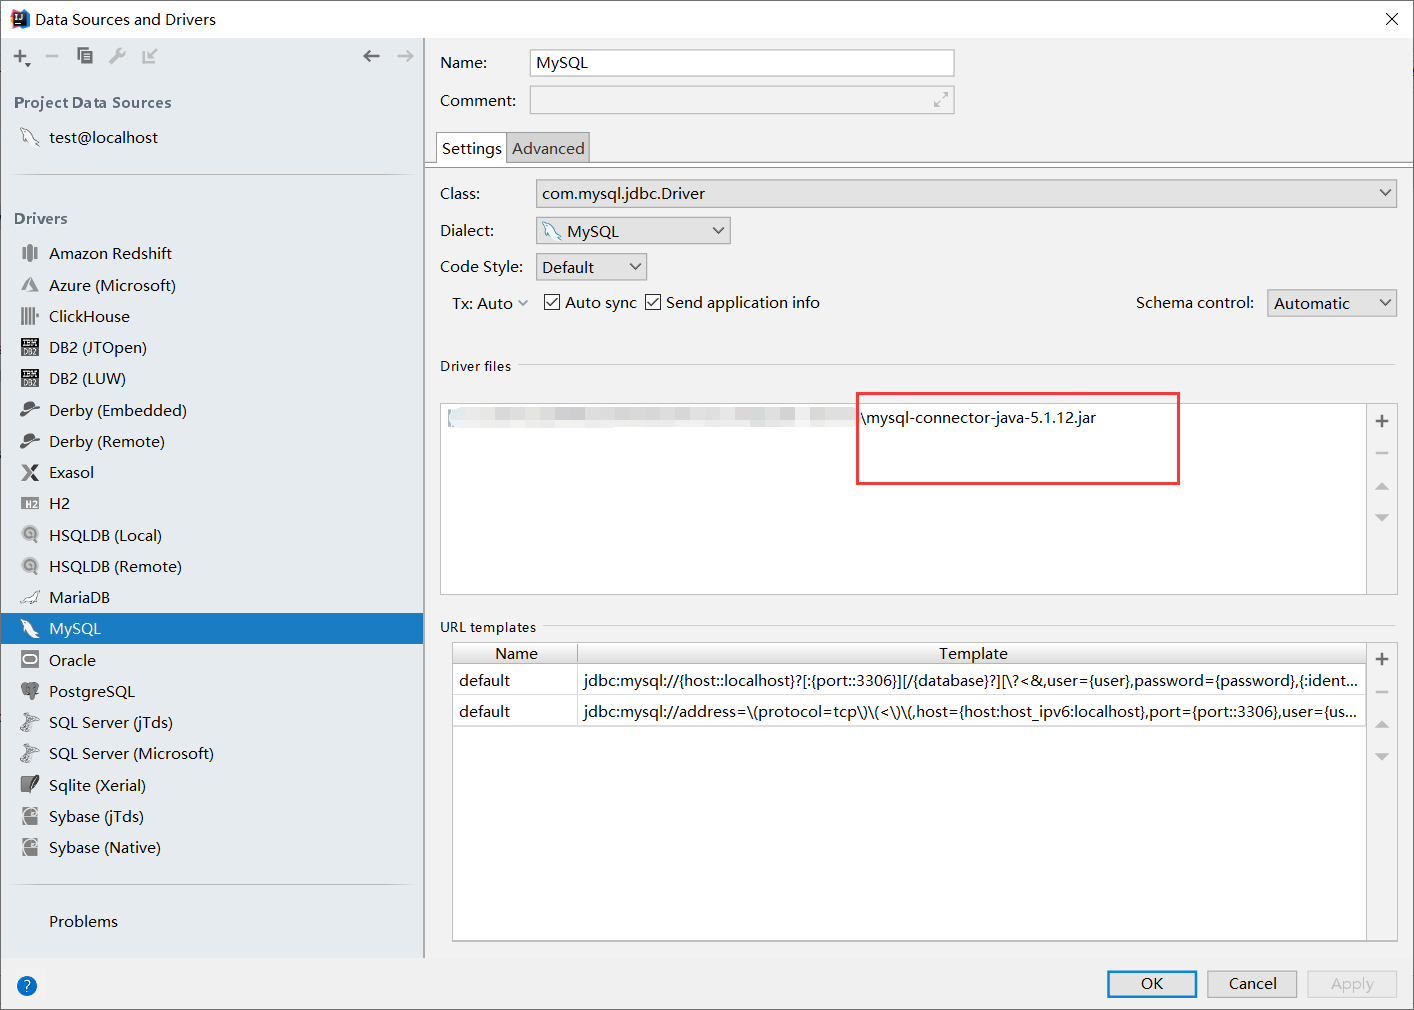The image size is (1414, 1010).
Task: Move driver file up in list
Action: [x=1382, y=486]
